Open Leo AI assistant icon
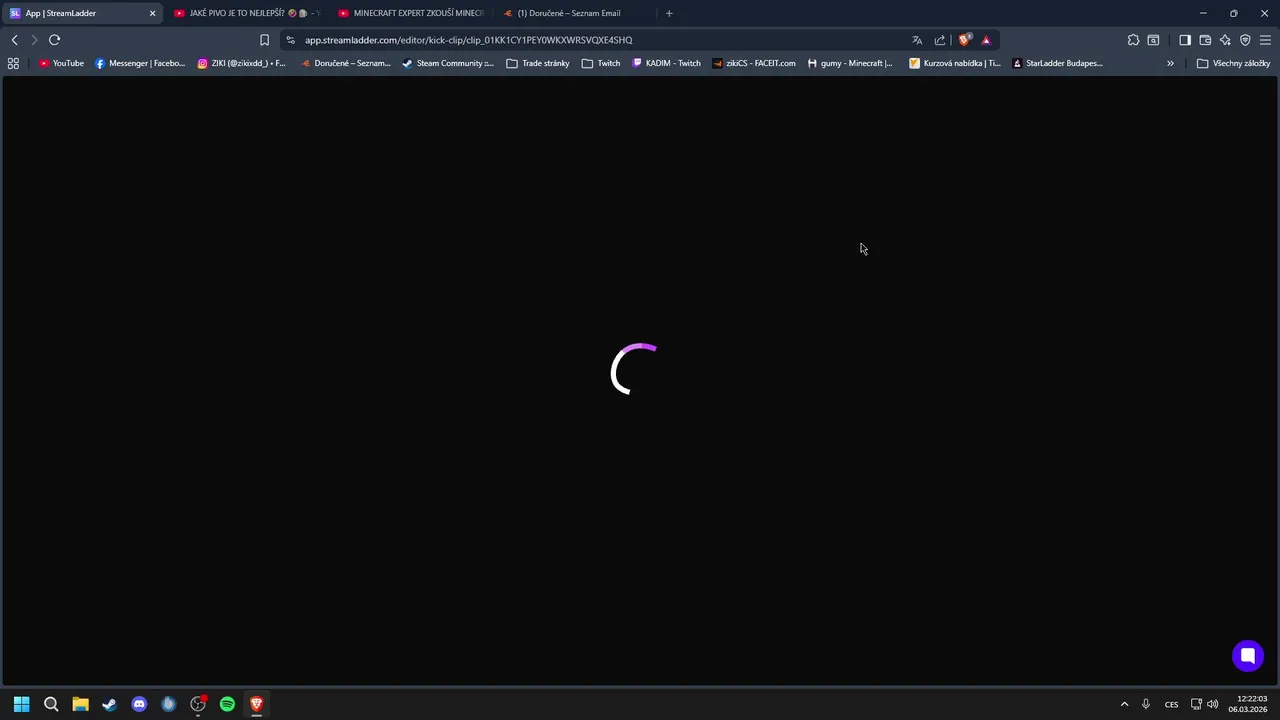The height and width of the screenshot is (720, 1280). click(x=1225, y=40)
